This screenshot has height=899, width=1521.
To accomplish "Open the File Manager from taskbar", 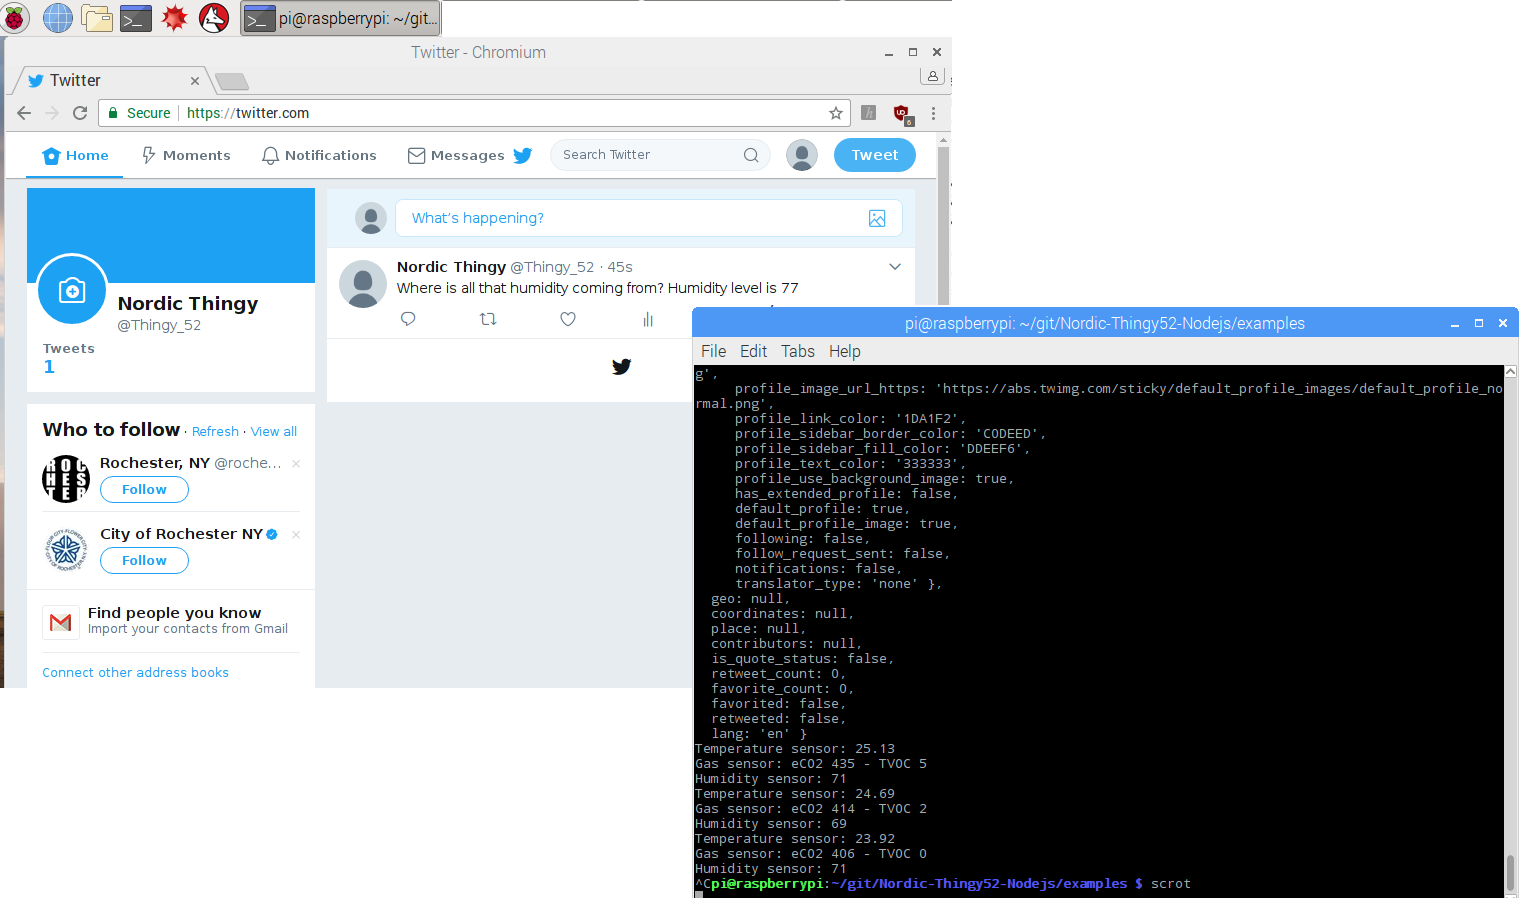I will point(97,18).
